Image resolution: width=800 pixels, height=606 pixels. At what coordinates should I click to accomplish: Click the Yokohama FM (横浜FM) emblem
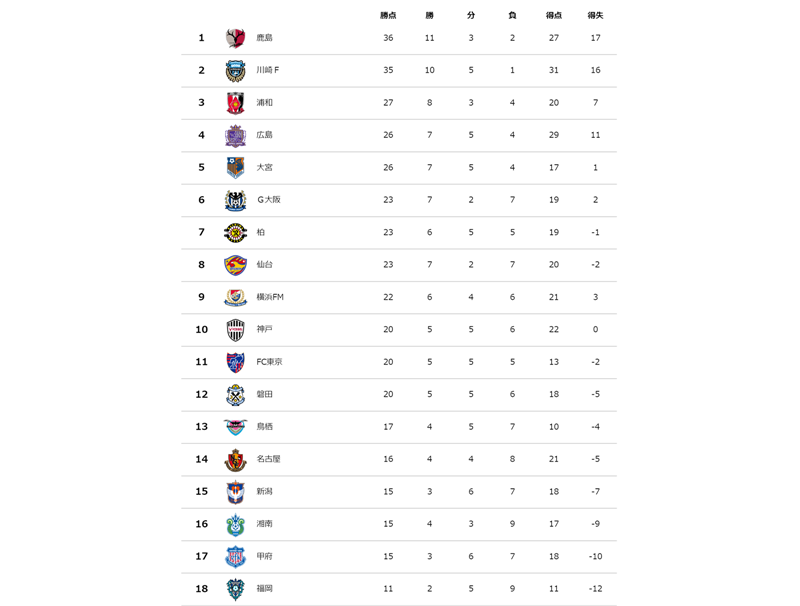pyautogui.click(x=235, y=297)
